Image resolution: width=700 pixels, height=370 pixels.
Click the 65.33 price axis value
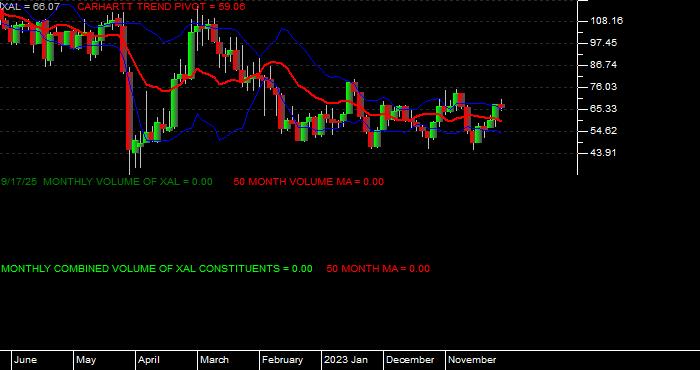pos(604,109)
